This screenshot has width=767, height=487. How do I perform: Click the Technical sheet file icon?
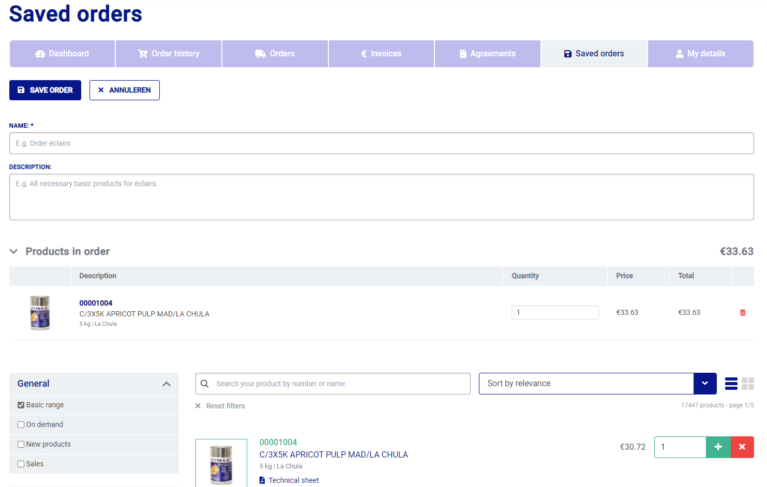262,480
